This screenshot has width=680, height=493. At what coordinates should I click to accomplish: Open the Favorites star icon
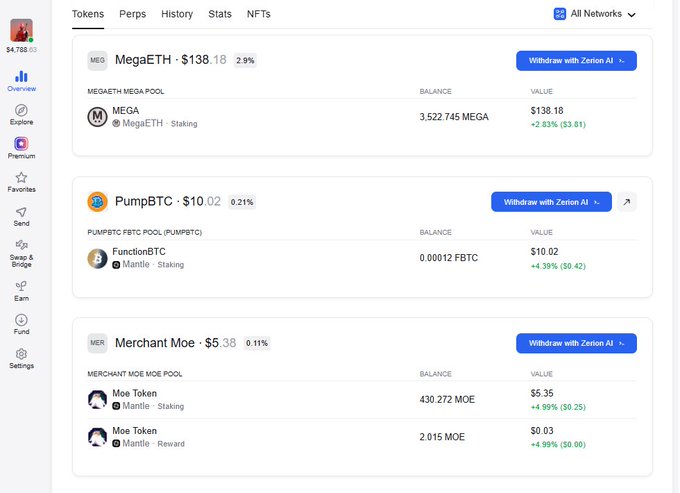(x=21, y=177)
